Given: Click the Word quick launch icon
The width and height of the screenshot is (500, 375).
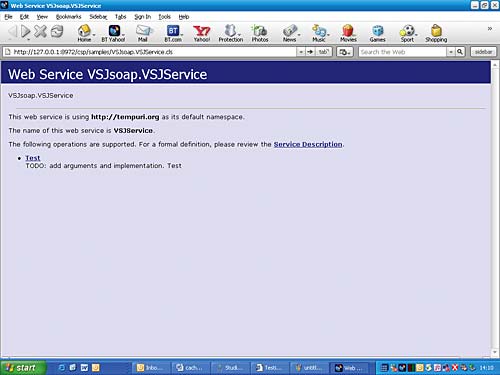Looking at the screenshot, I should coord(84,368).
